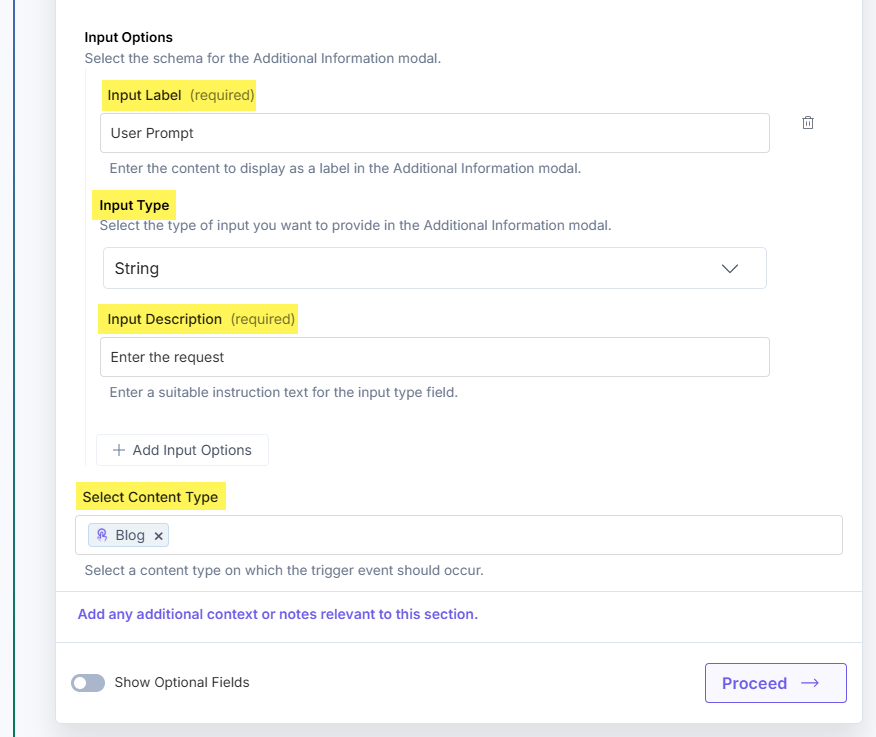Click the Select Content Type heading

[150, 497]
